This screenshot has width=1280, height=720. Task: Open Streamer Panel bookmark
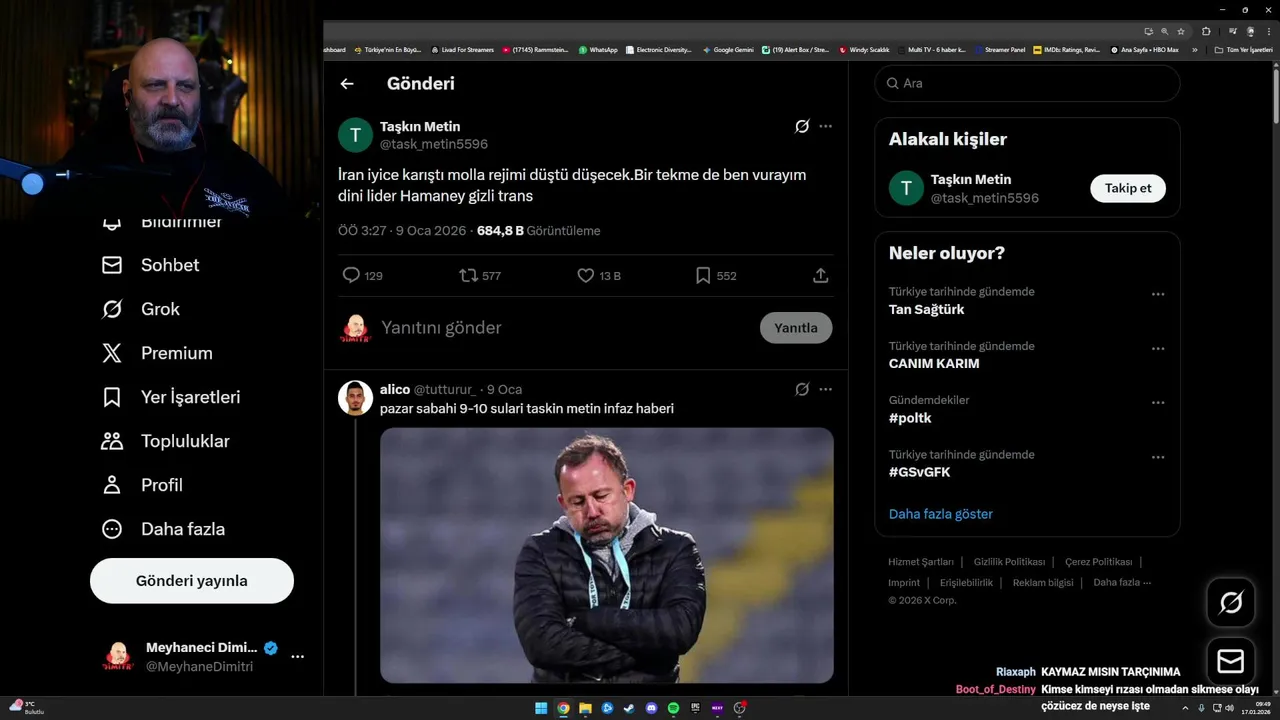999,49
